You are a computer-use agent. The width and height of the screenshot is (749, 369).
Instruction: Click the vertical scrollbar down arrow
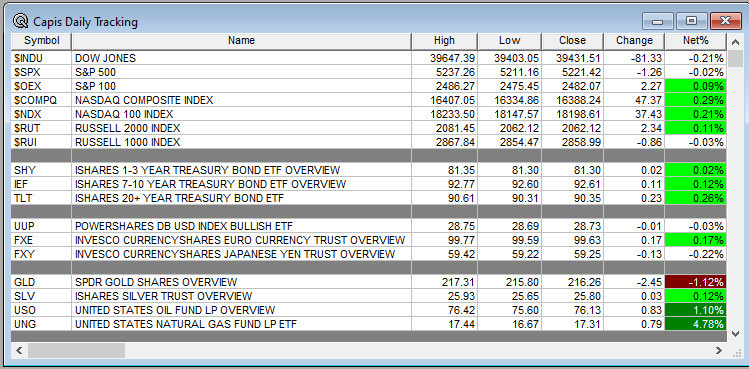tap(735, 334)
